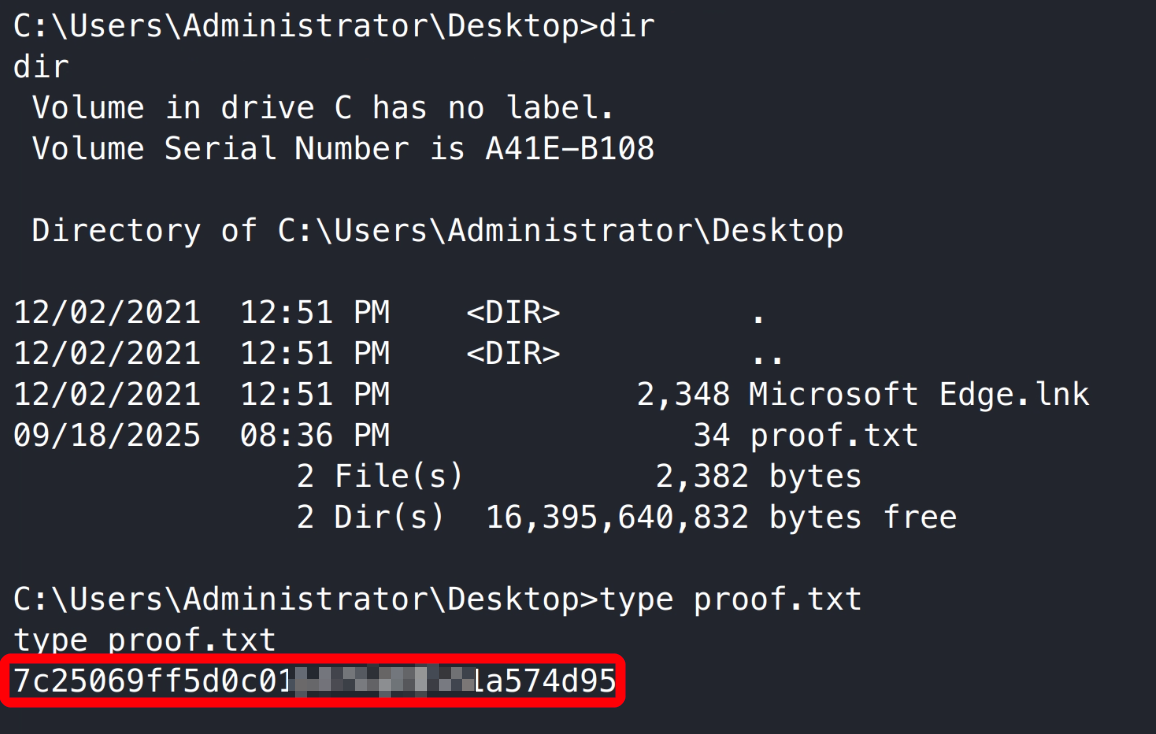Click the Microsoft Edge.lnk file entry
1156x734 pixels.
pos(918,395)
